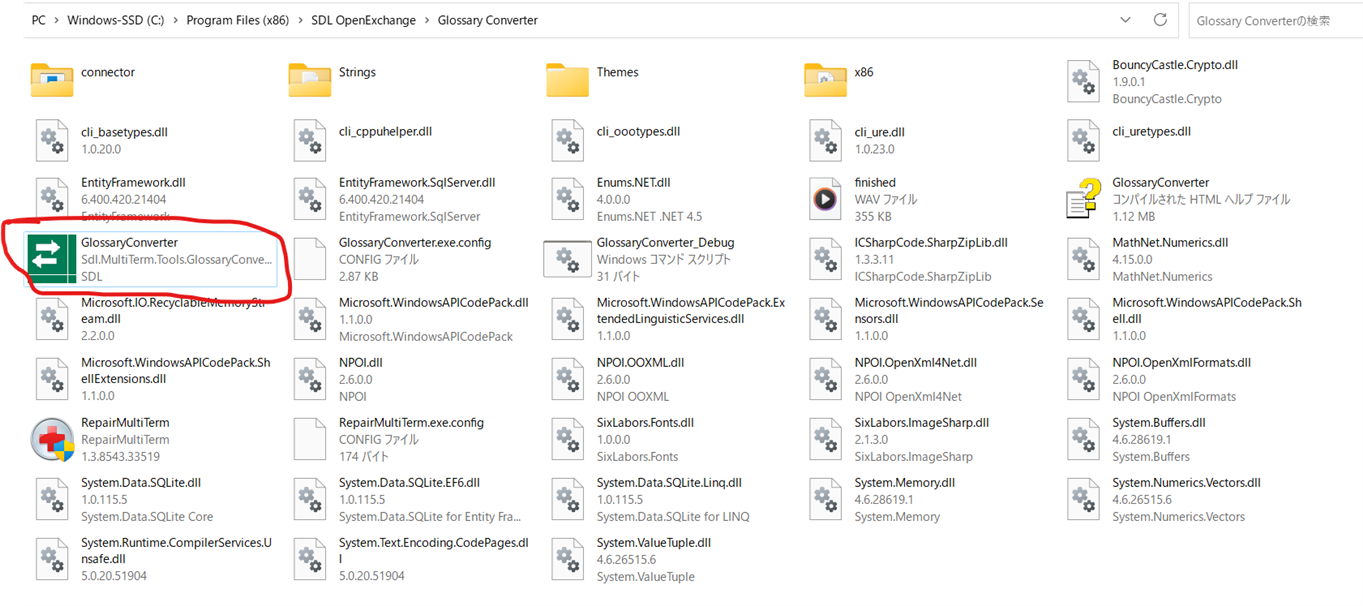
Task: Click the System.Data.SQLite.dll file icon
Action: pos(52,500)
